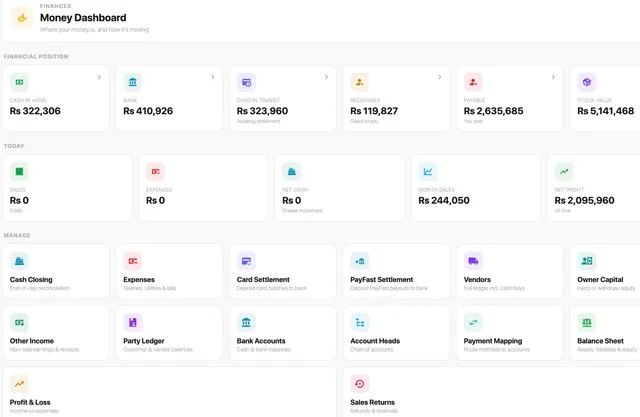The height and width of the screenshot is (417, 640).
Task: Expand the Payable card chevron
Action: tap(553, 77)
